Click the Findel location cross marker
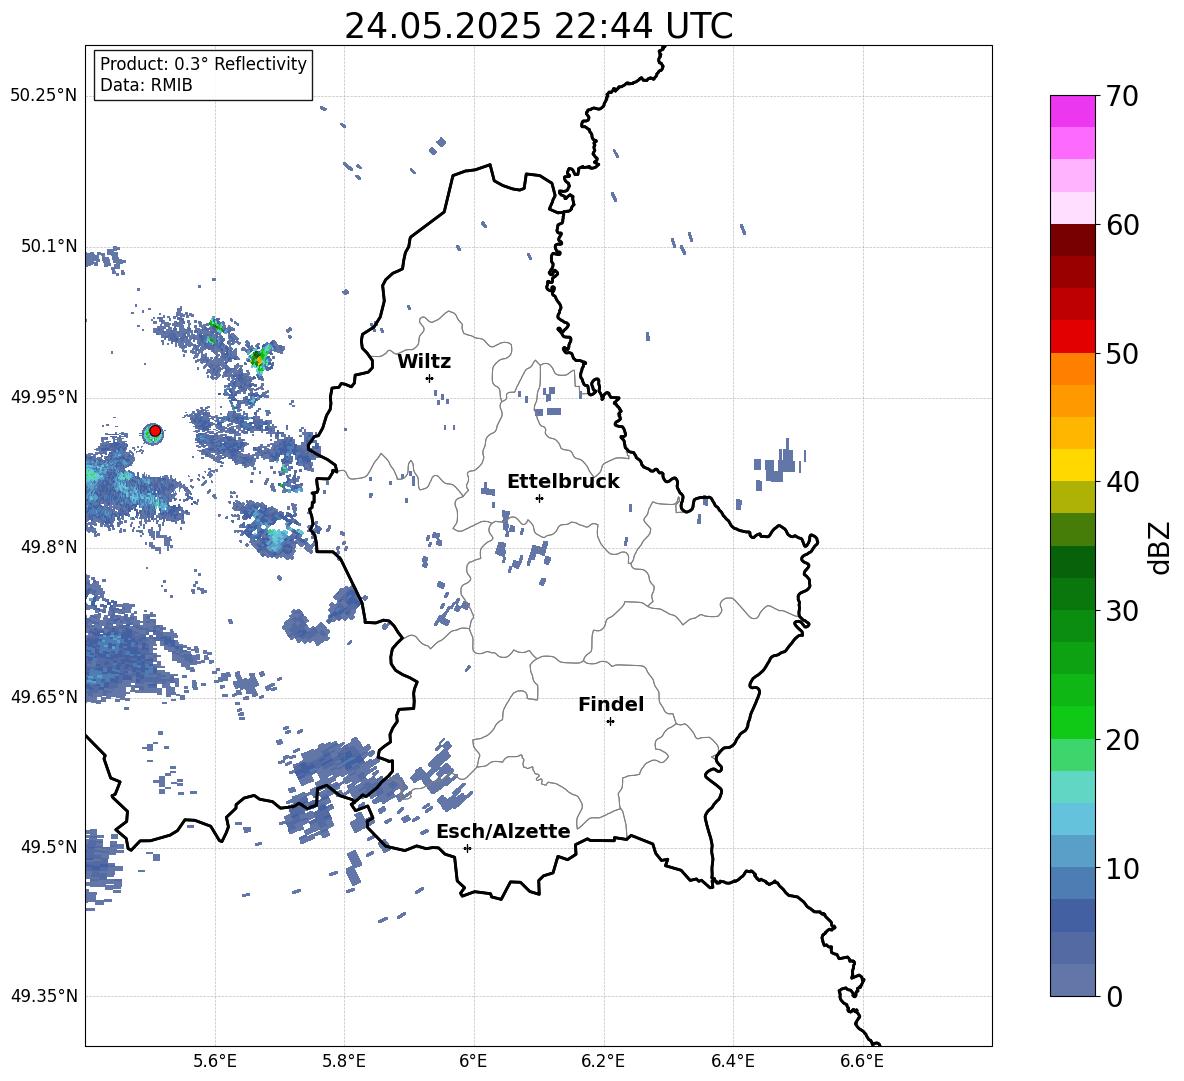 pos(610,722)
